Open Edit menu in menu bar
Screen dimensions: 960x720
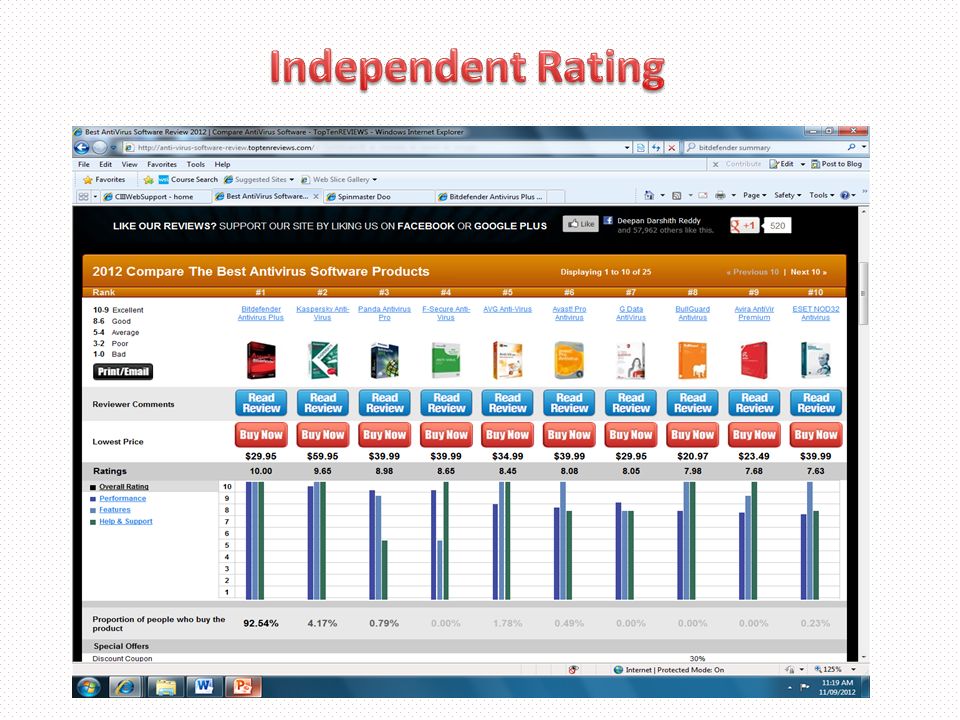(x=106, y=164)
